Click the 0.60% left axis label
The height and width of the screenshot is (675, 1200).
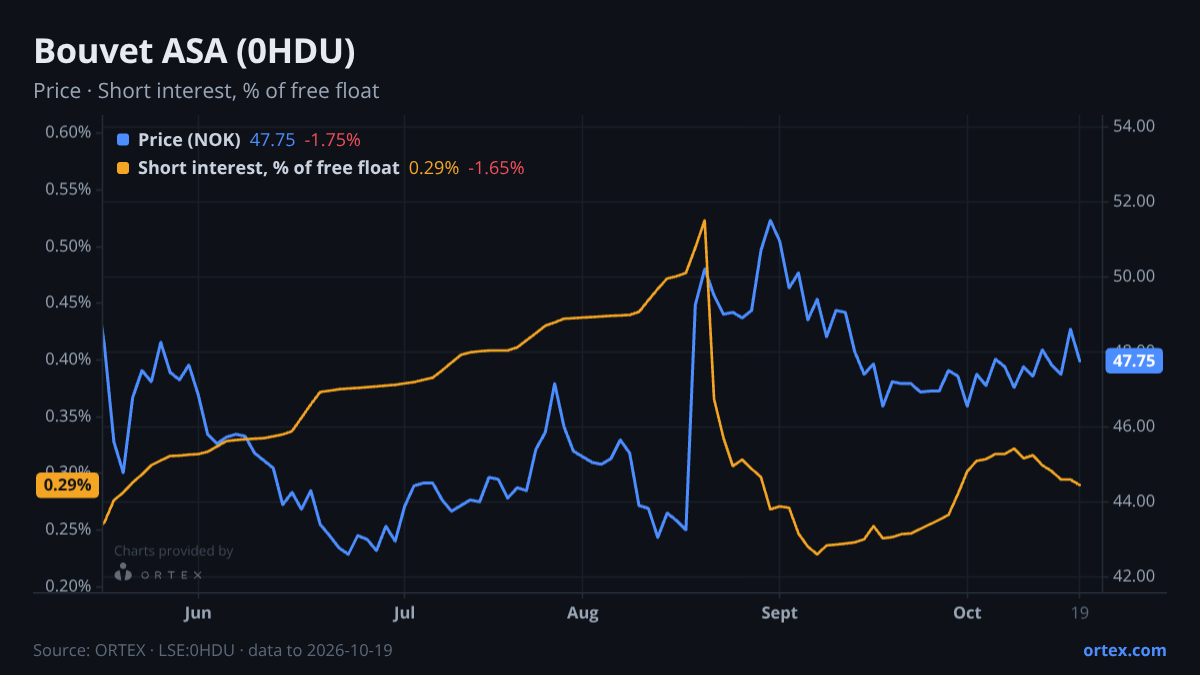coord(69,133)
